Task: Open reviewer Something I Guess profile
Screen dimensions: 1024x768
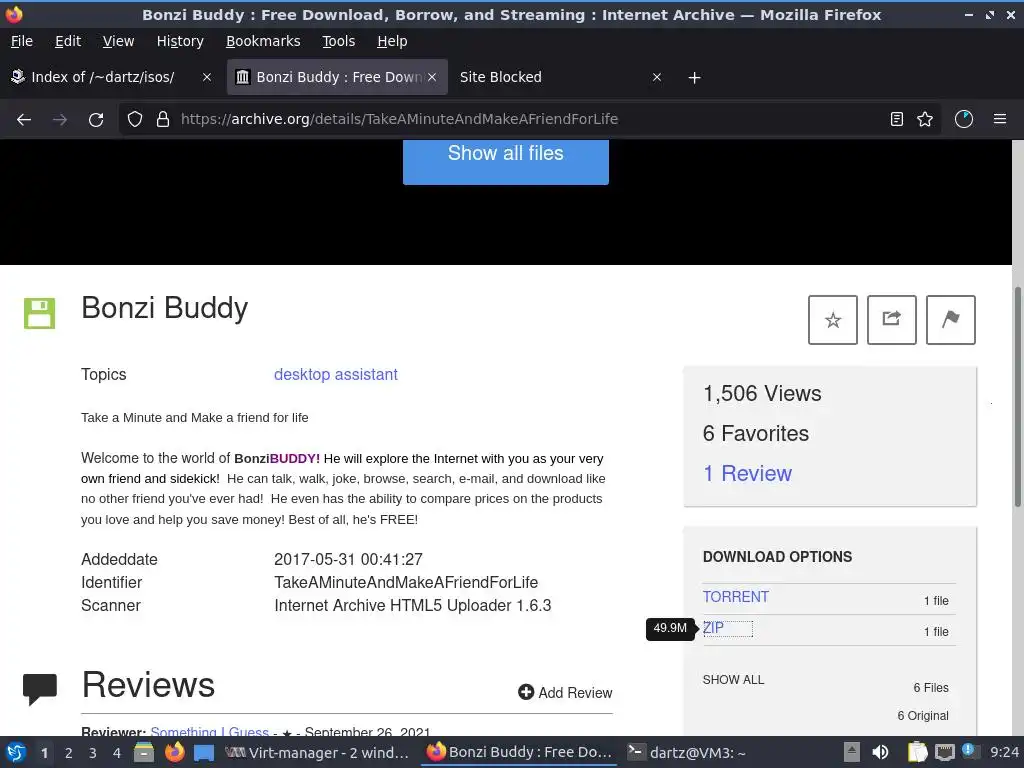Action: pos(210,731)
